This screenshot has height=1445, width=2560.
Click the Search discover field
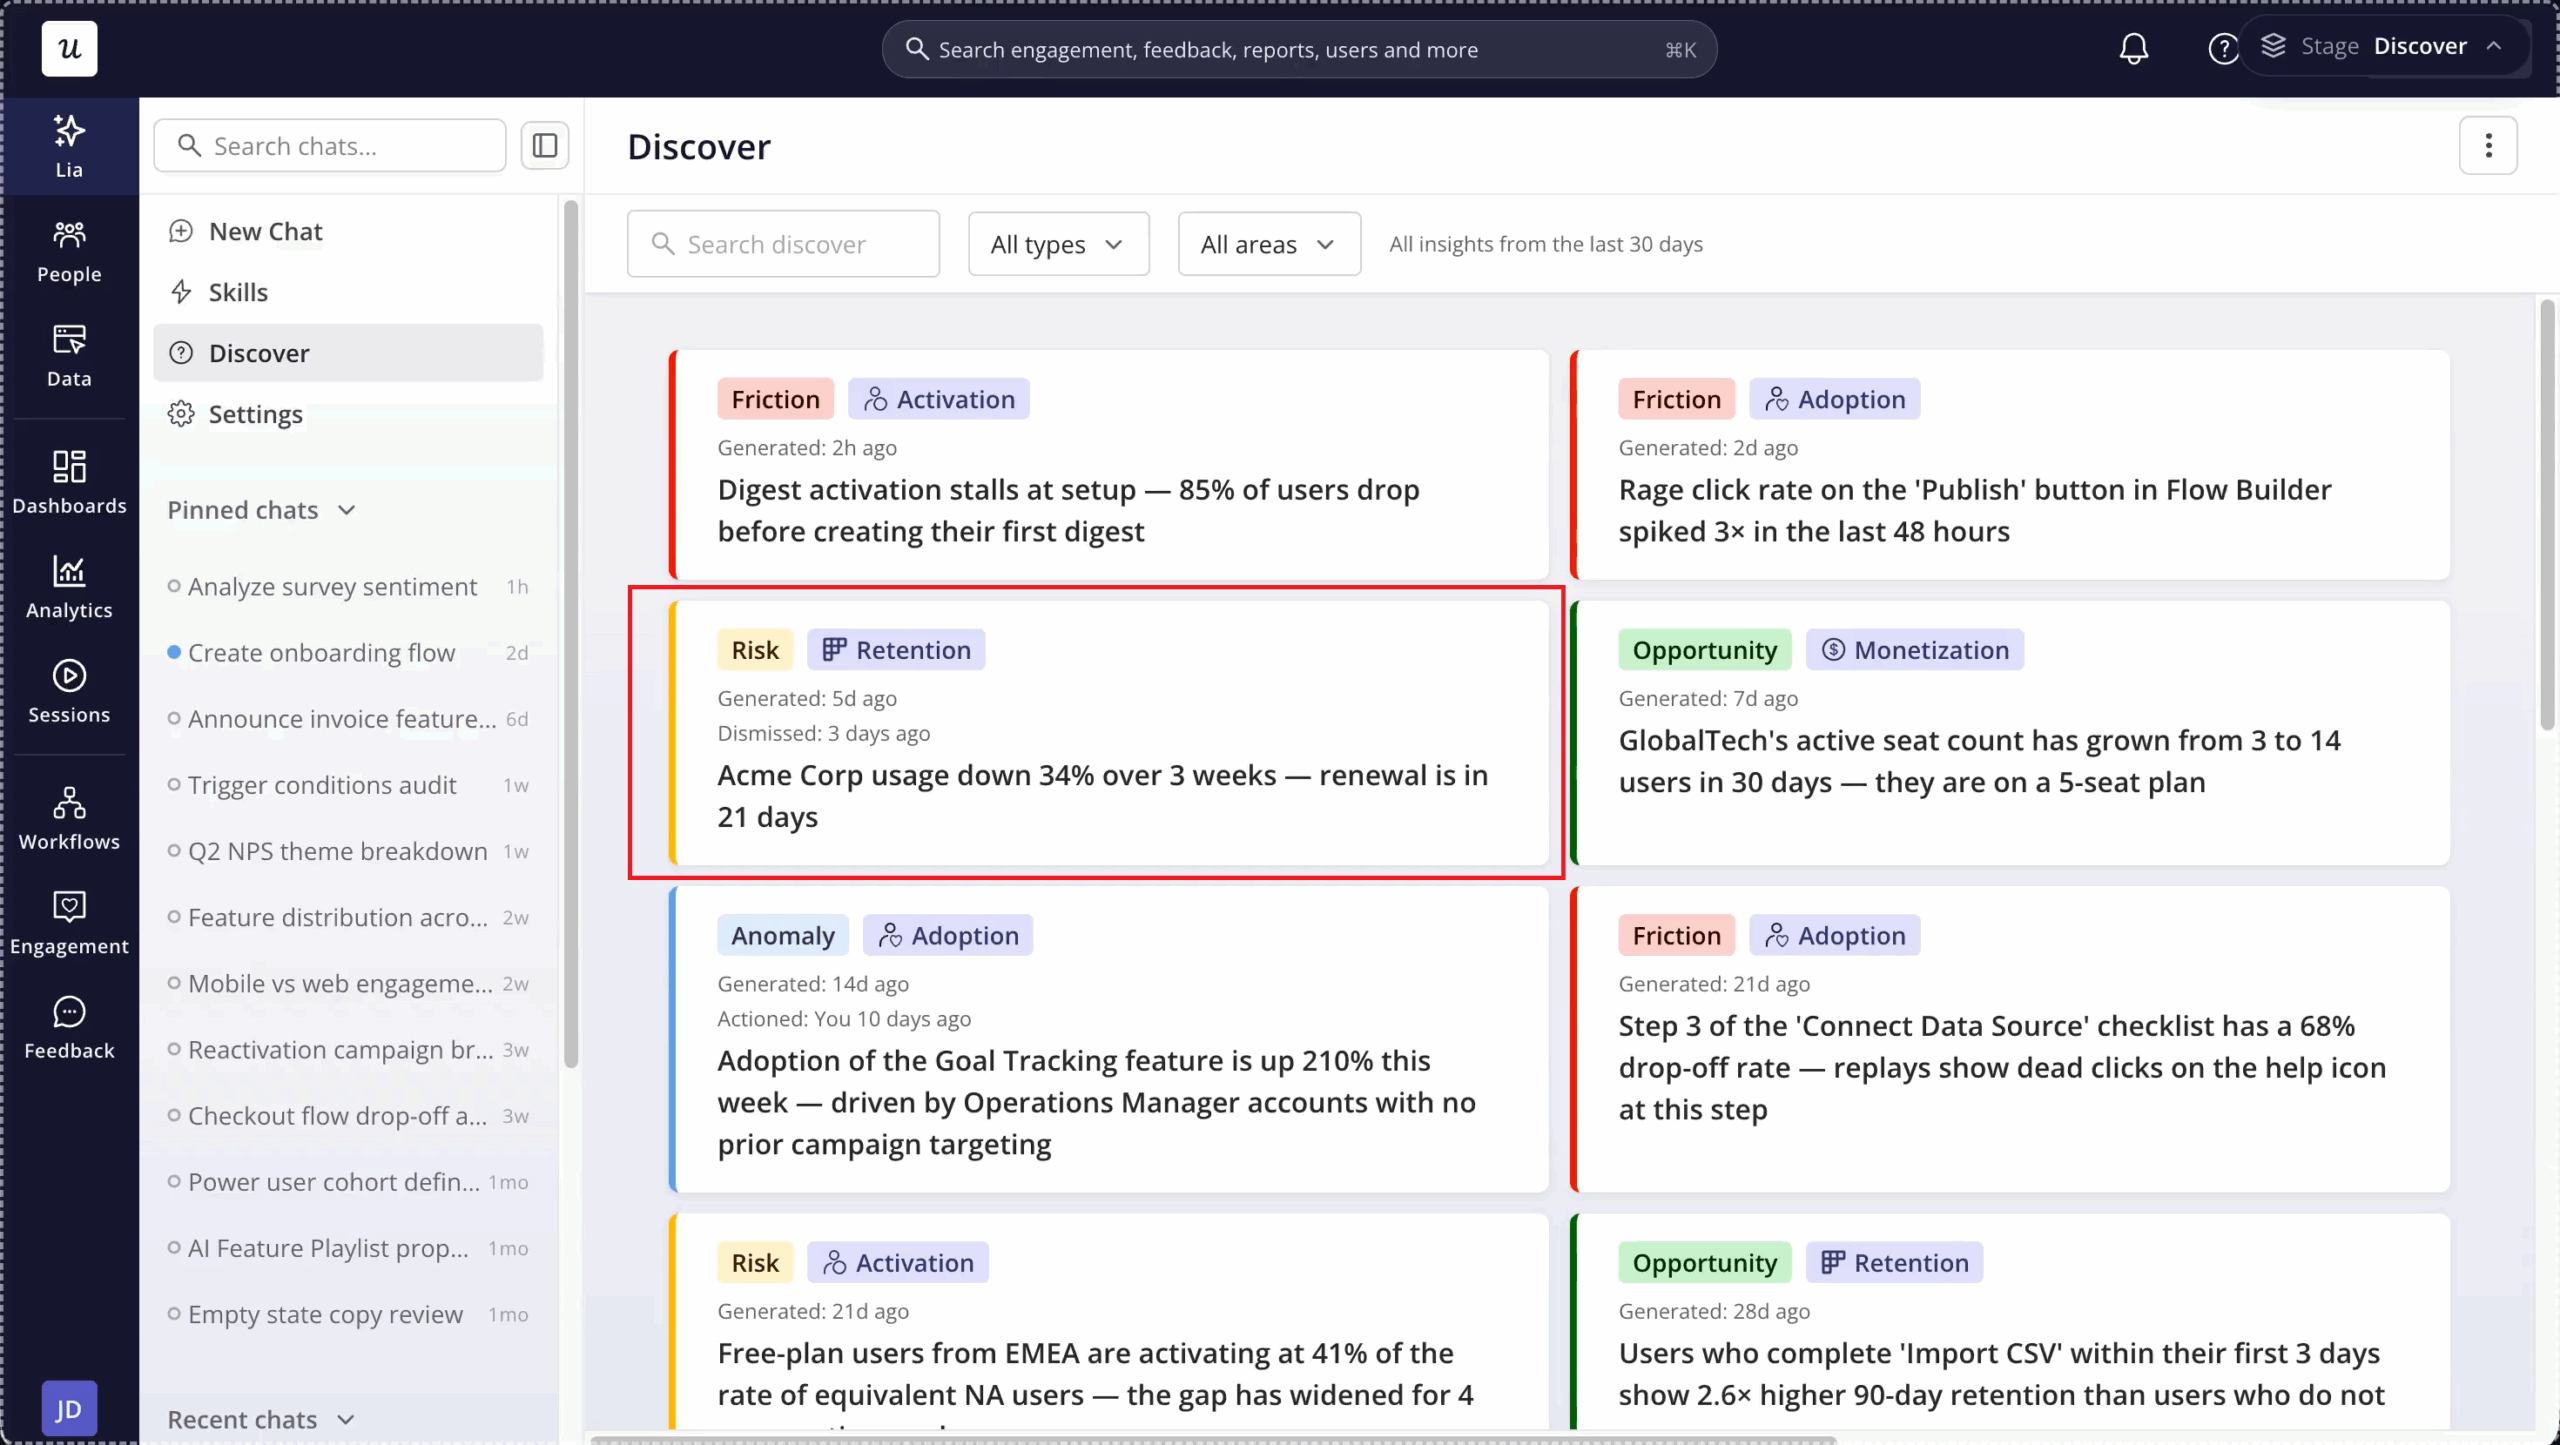point(783,244)
